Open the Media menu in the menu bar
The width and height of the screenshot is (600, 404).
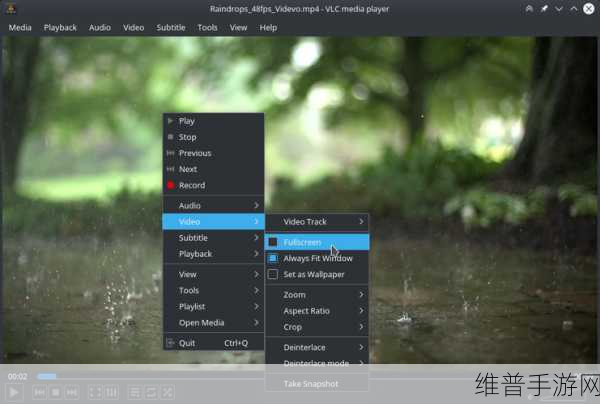(20, 28)
